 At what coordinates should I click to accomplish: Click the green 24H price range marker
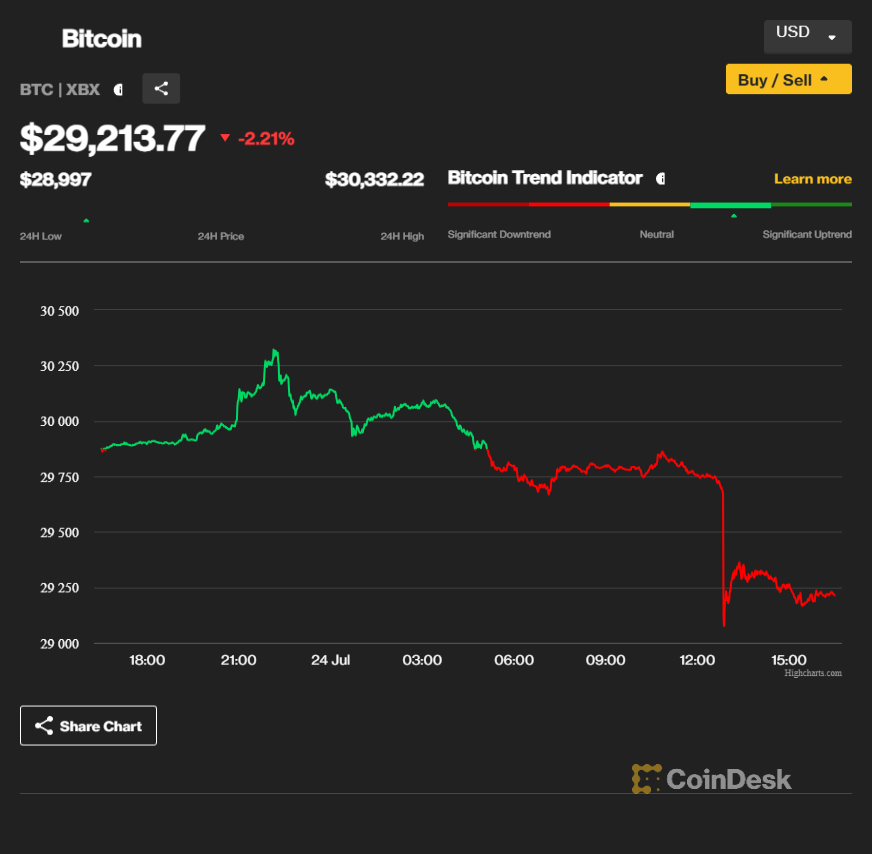coord(86,220)
